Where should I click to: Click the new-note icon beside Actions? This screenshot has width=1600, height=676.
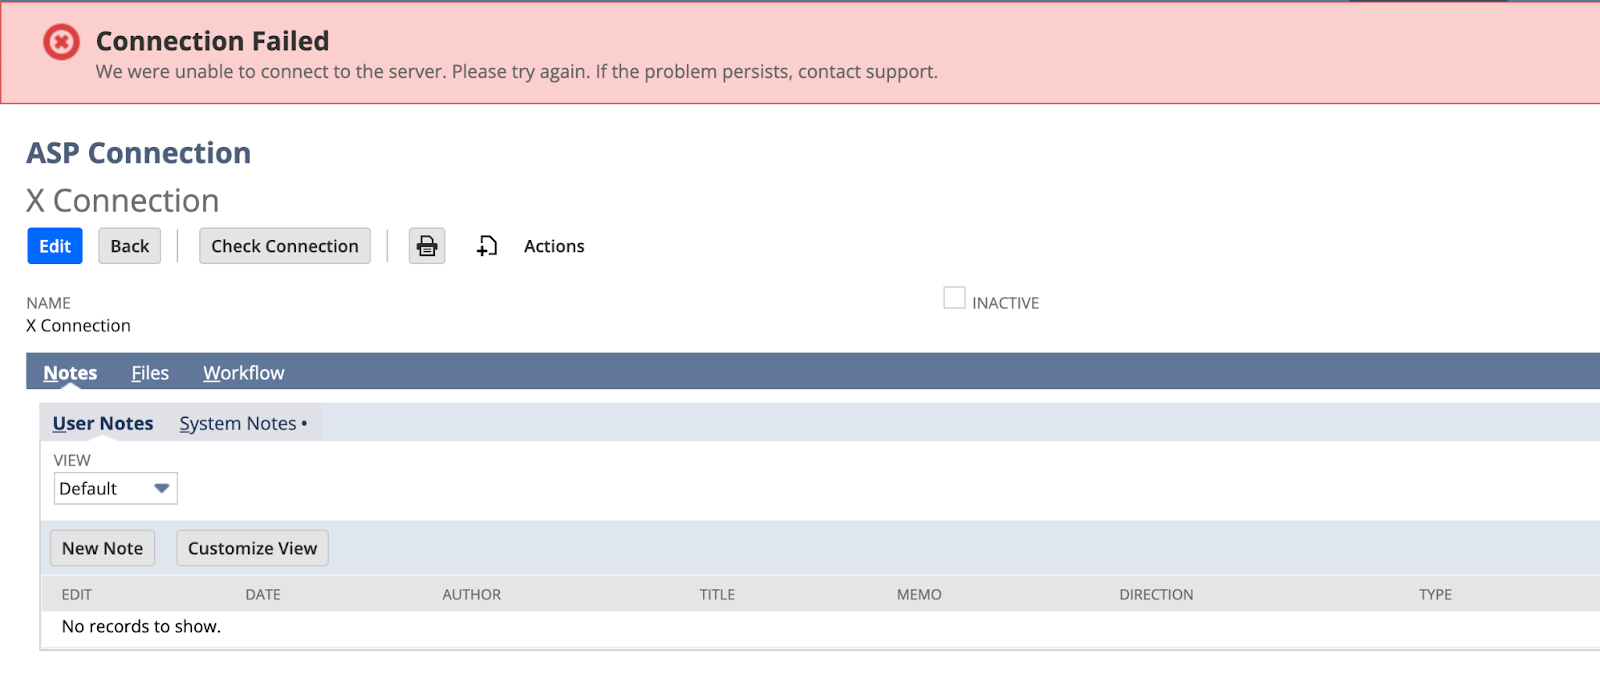click(x=487, y=246)
